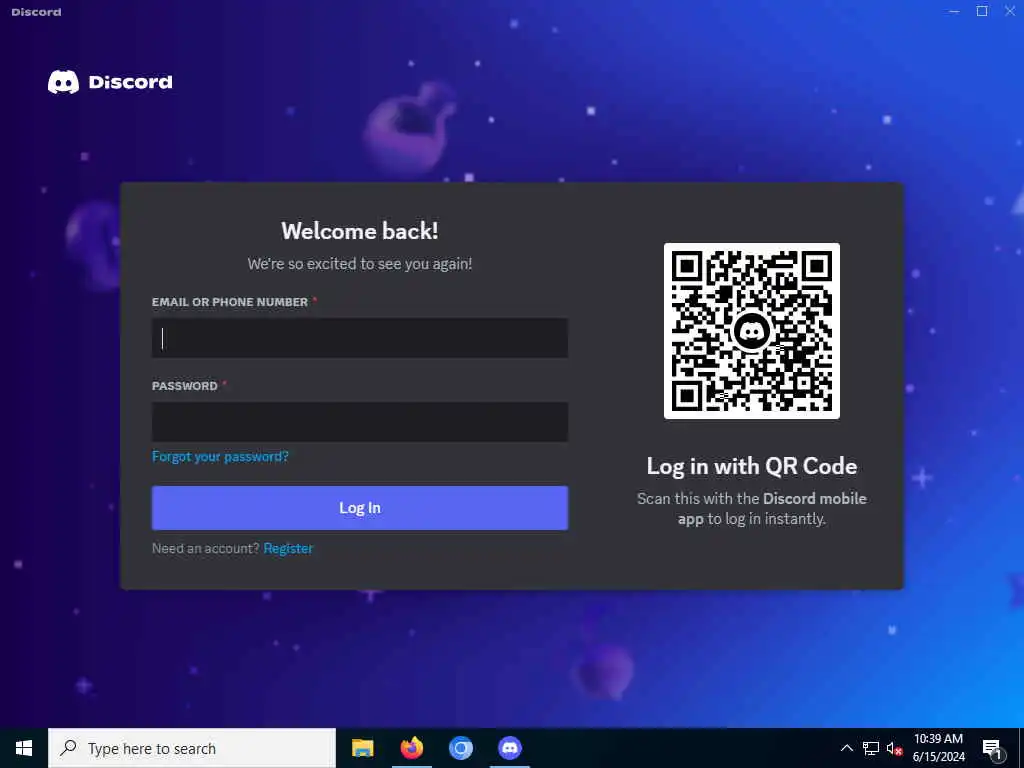Open the Forgot your password link

point(220,456)
